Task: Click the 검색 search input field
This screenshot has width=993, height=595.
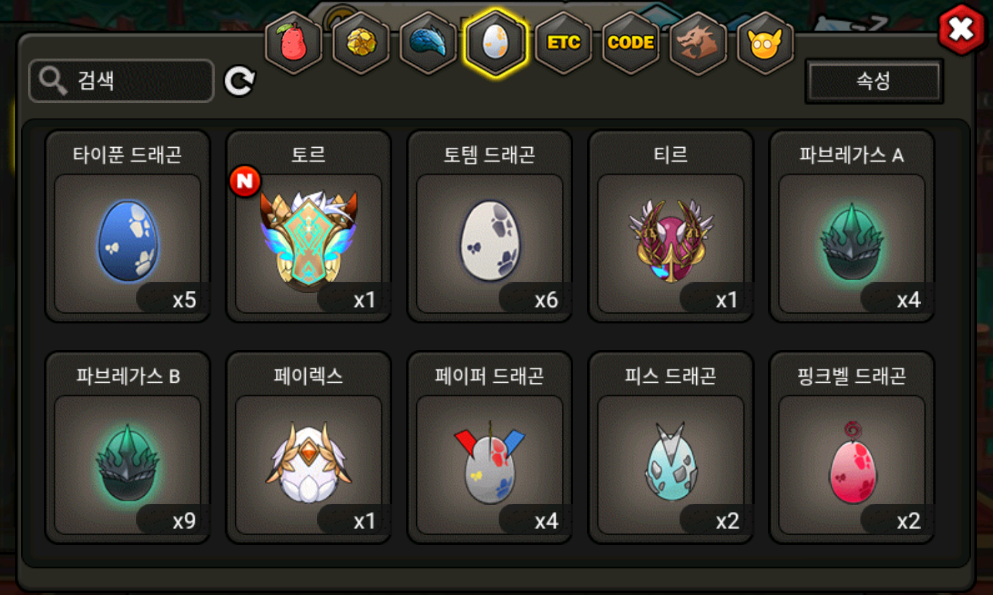Action: tap(122, 80)
